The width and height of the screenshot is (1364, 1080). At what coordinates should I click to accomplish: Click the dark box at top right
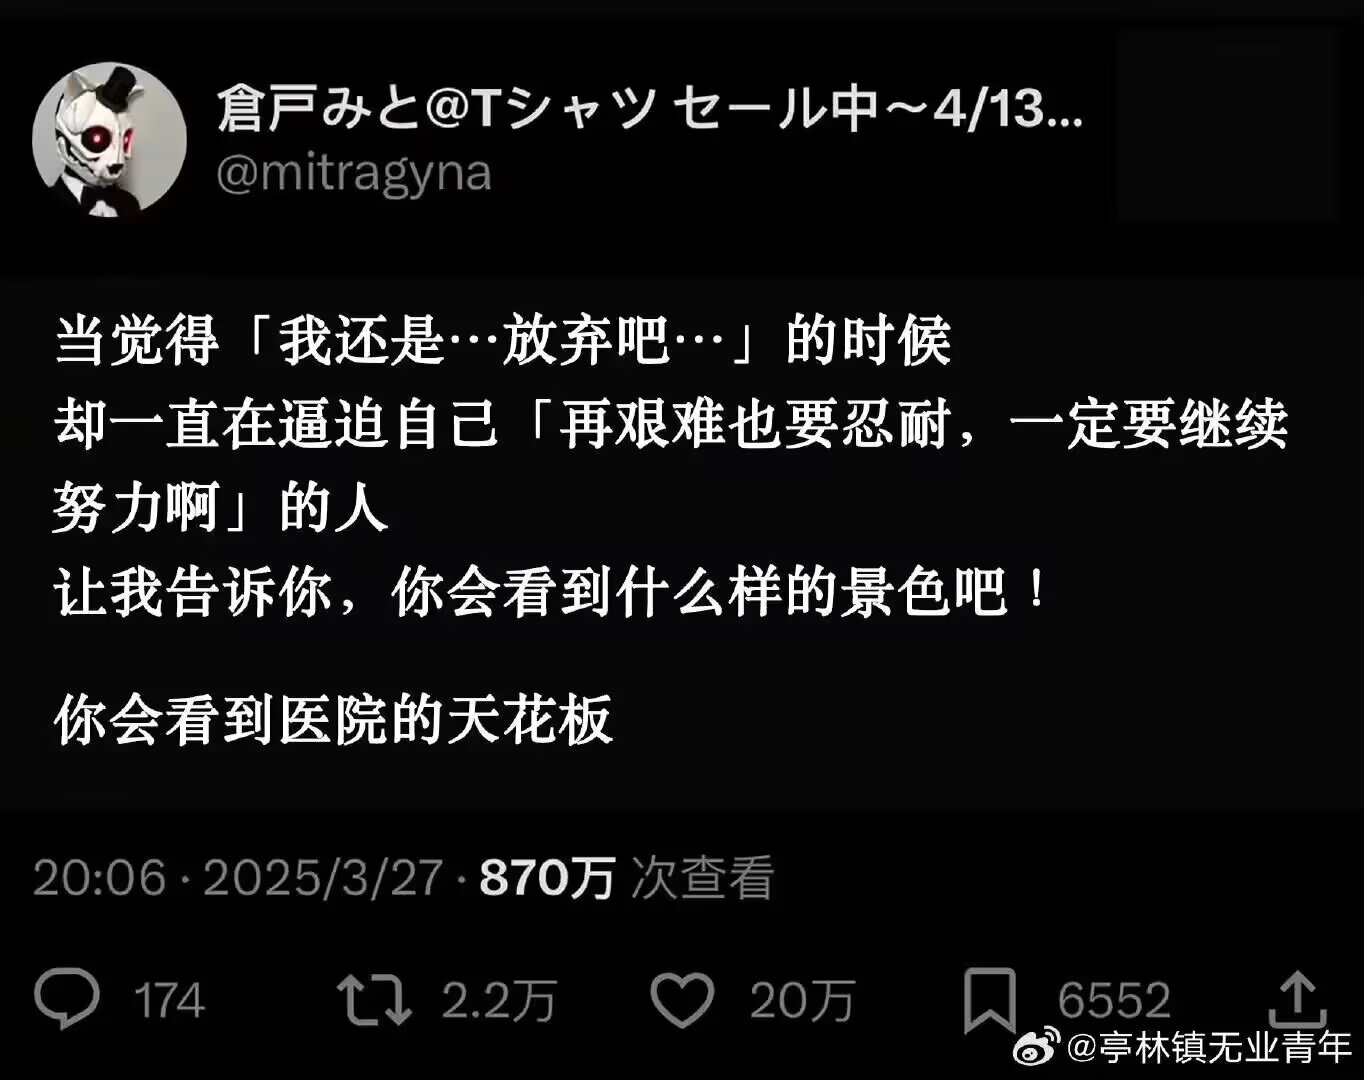click(1227, 125)
